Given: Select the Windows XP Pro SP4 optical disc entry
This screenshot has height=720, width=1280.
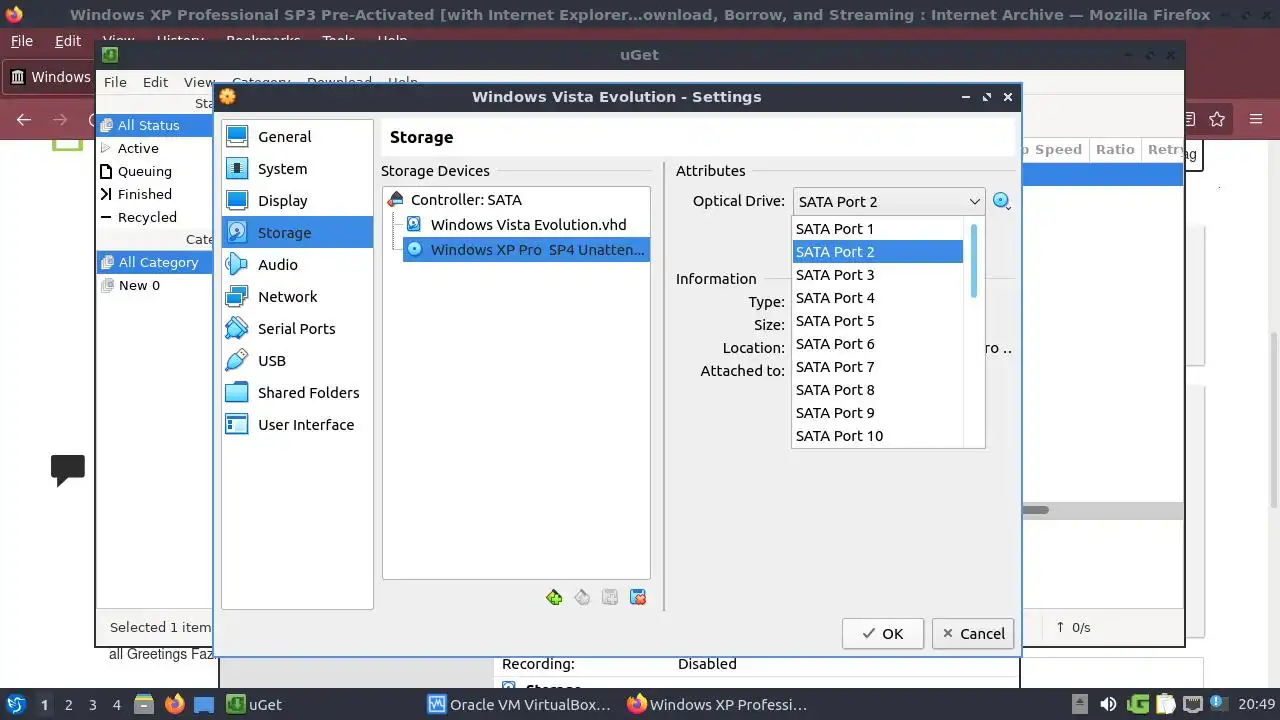Looking at the screenshot, I should 526,250.
